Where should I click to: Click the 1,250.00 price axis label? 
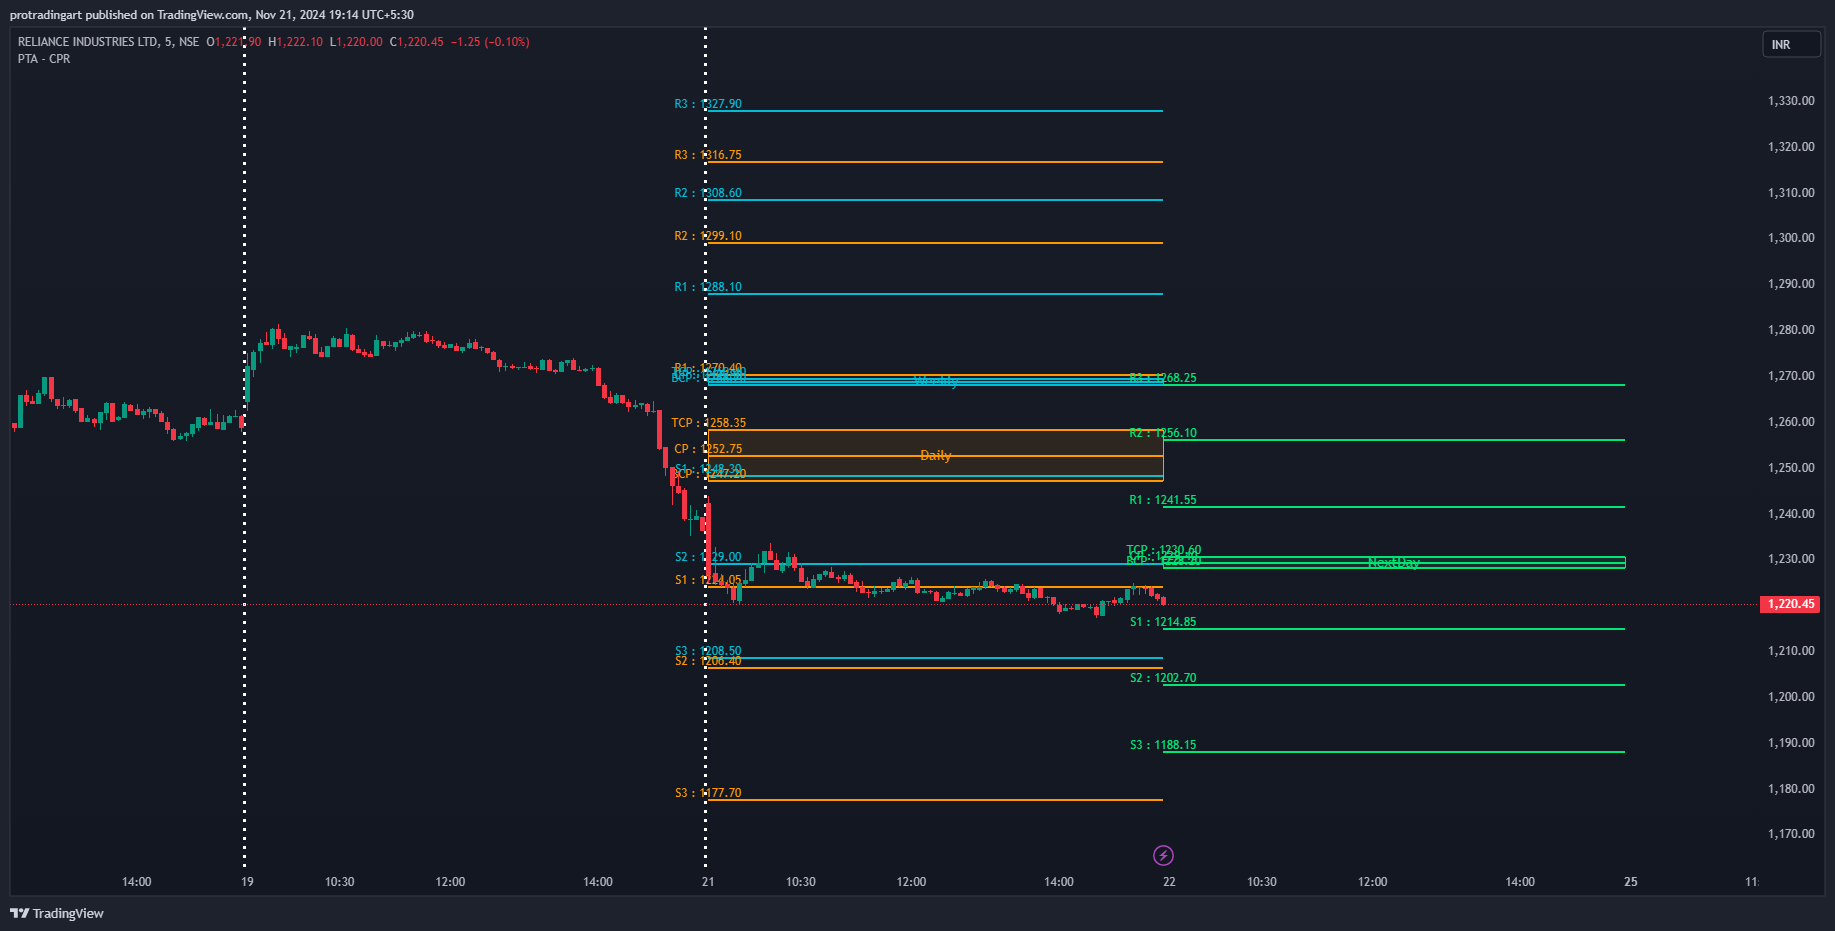pos(1791,468)
